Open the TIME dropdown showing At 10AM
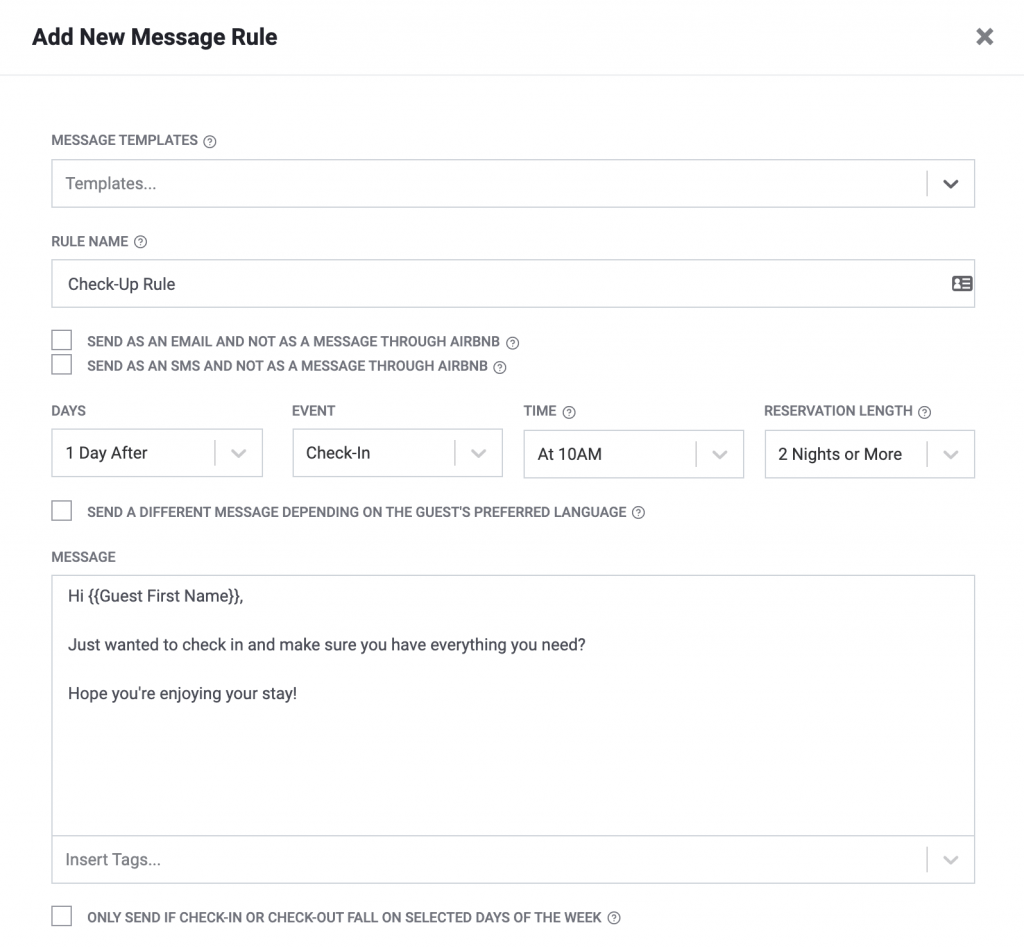Viewport: 1024px width, 948px height. [719, 453]
